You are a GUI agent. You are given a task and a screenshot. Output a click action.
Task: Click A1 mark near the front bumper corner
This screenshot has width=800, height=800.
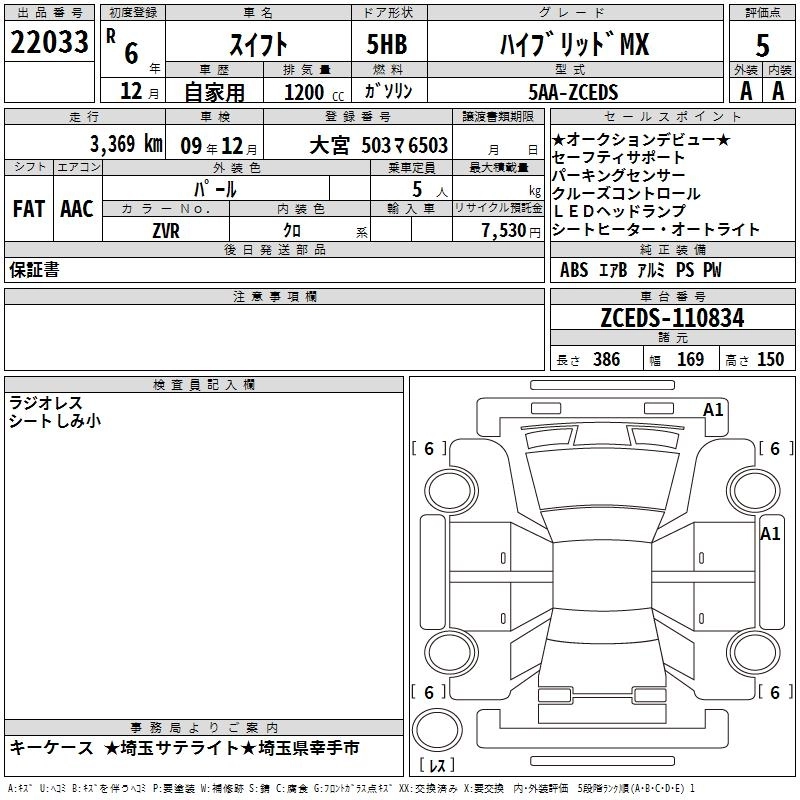[713, 410]
